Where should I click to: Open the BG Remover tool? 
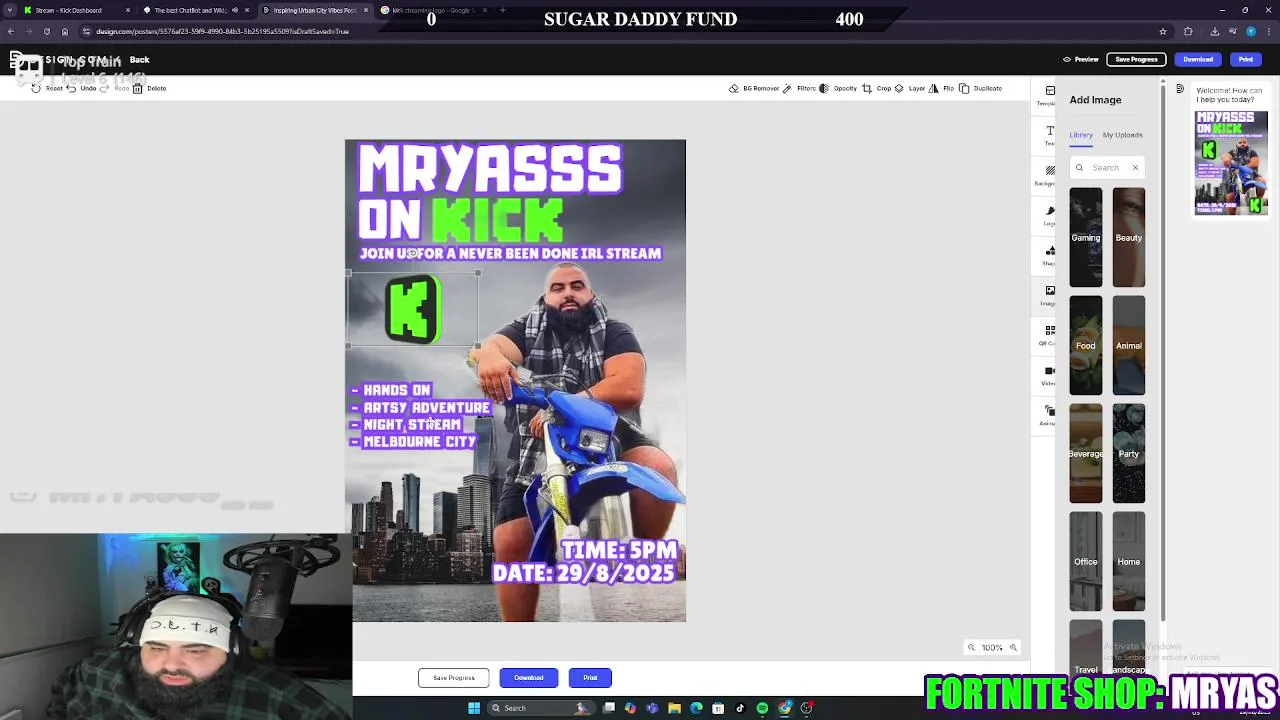754,88
